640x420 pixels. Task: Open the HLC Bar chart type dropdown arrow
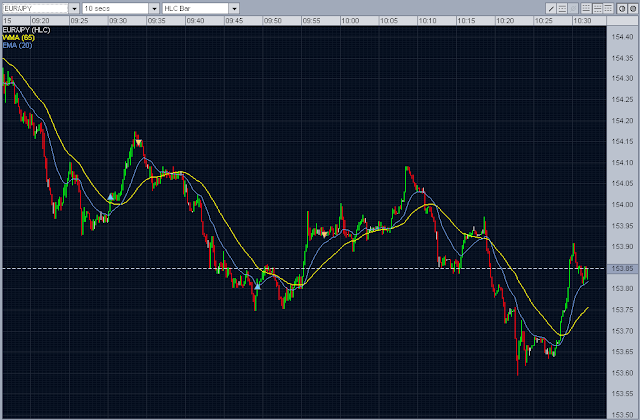(x=234, y=8)
